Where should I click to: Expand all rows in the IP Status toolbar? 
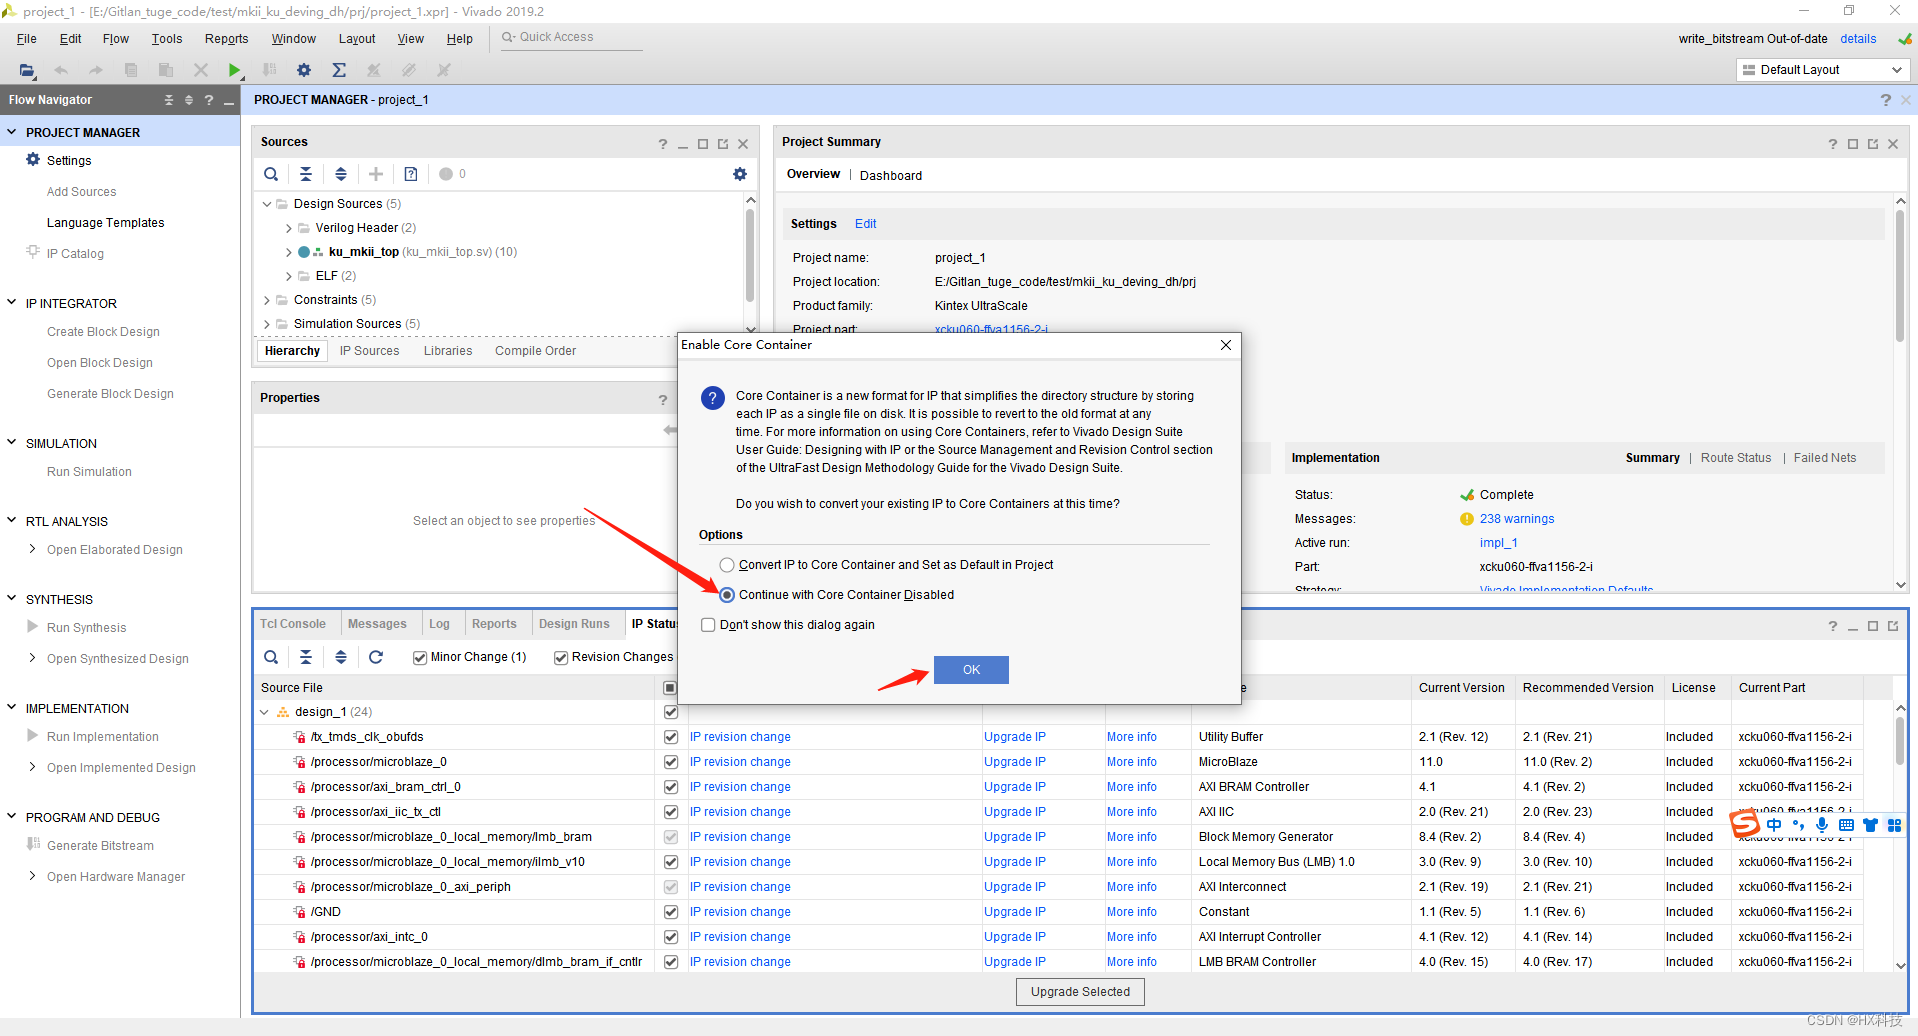[x=341, y=657]
